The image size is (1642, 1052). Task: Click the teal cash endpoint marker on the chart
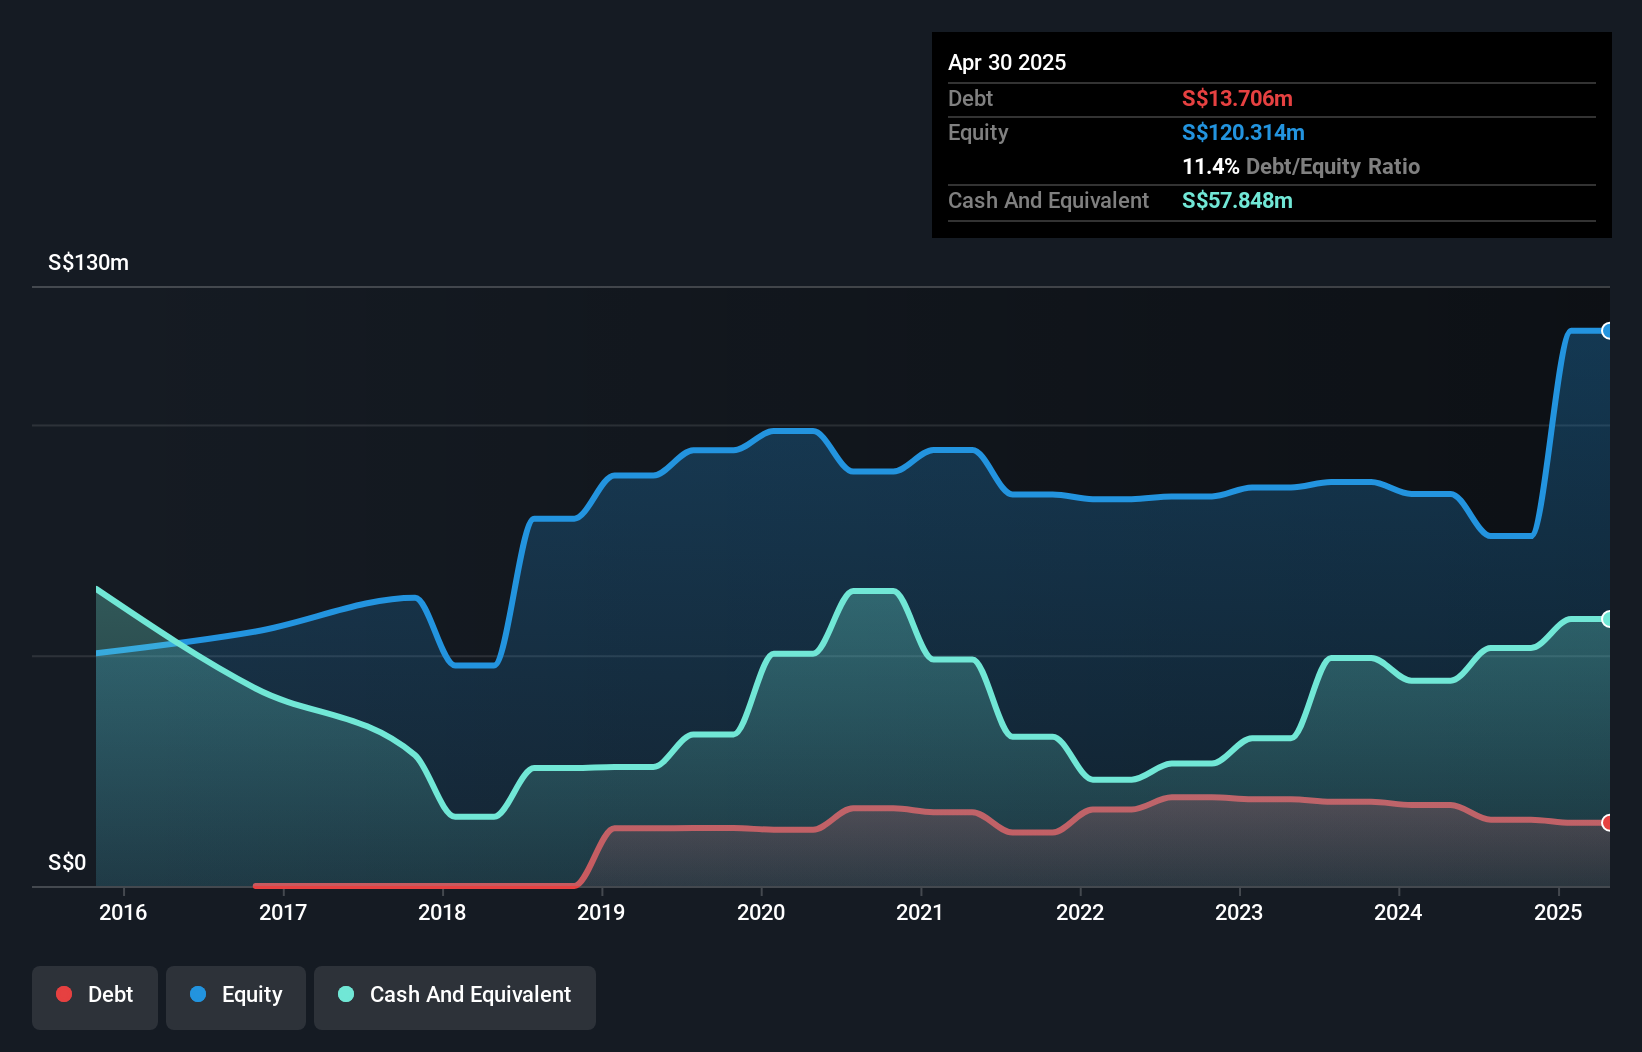(1606, 618)
